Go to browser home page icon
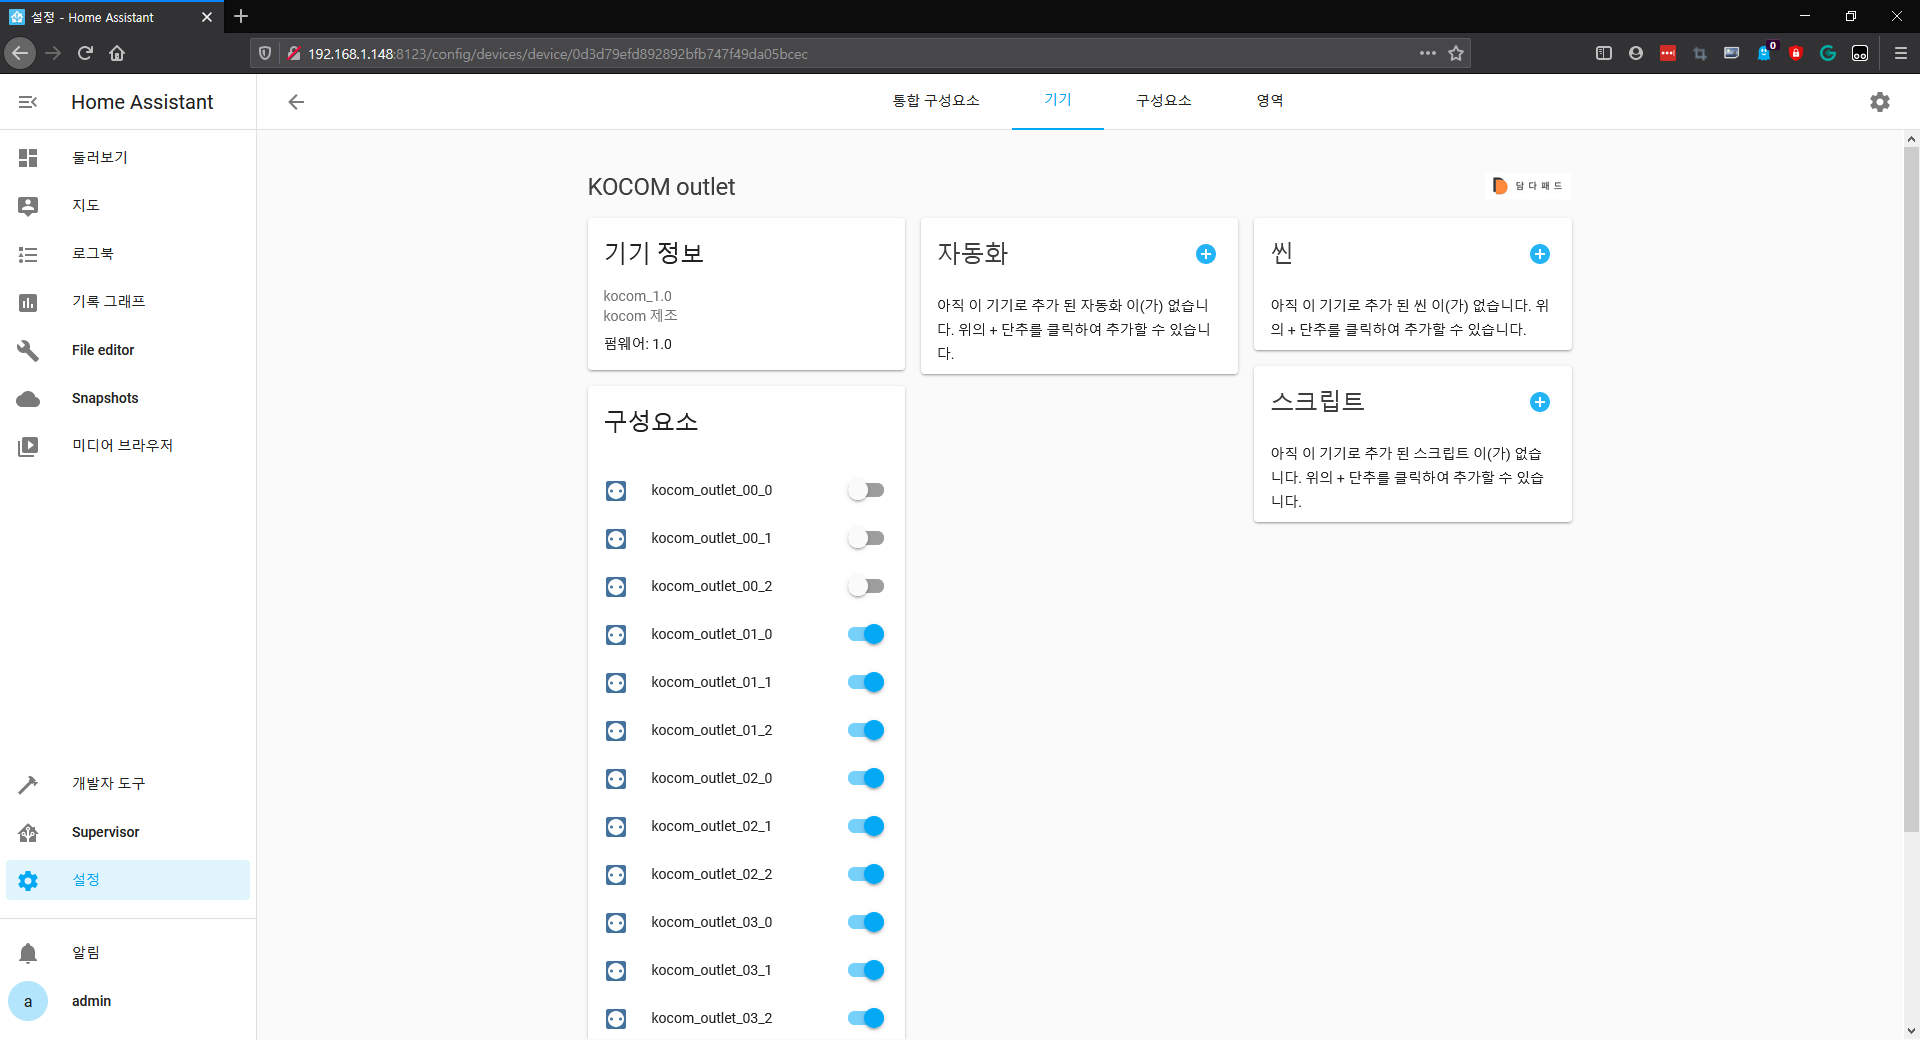Screen dimensions: 1920x1040 coord(117,53)
